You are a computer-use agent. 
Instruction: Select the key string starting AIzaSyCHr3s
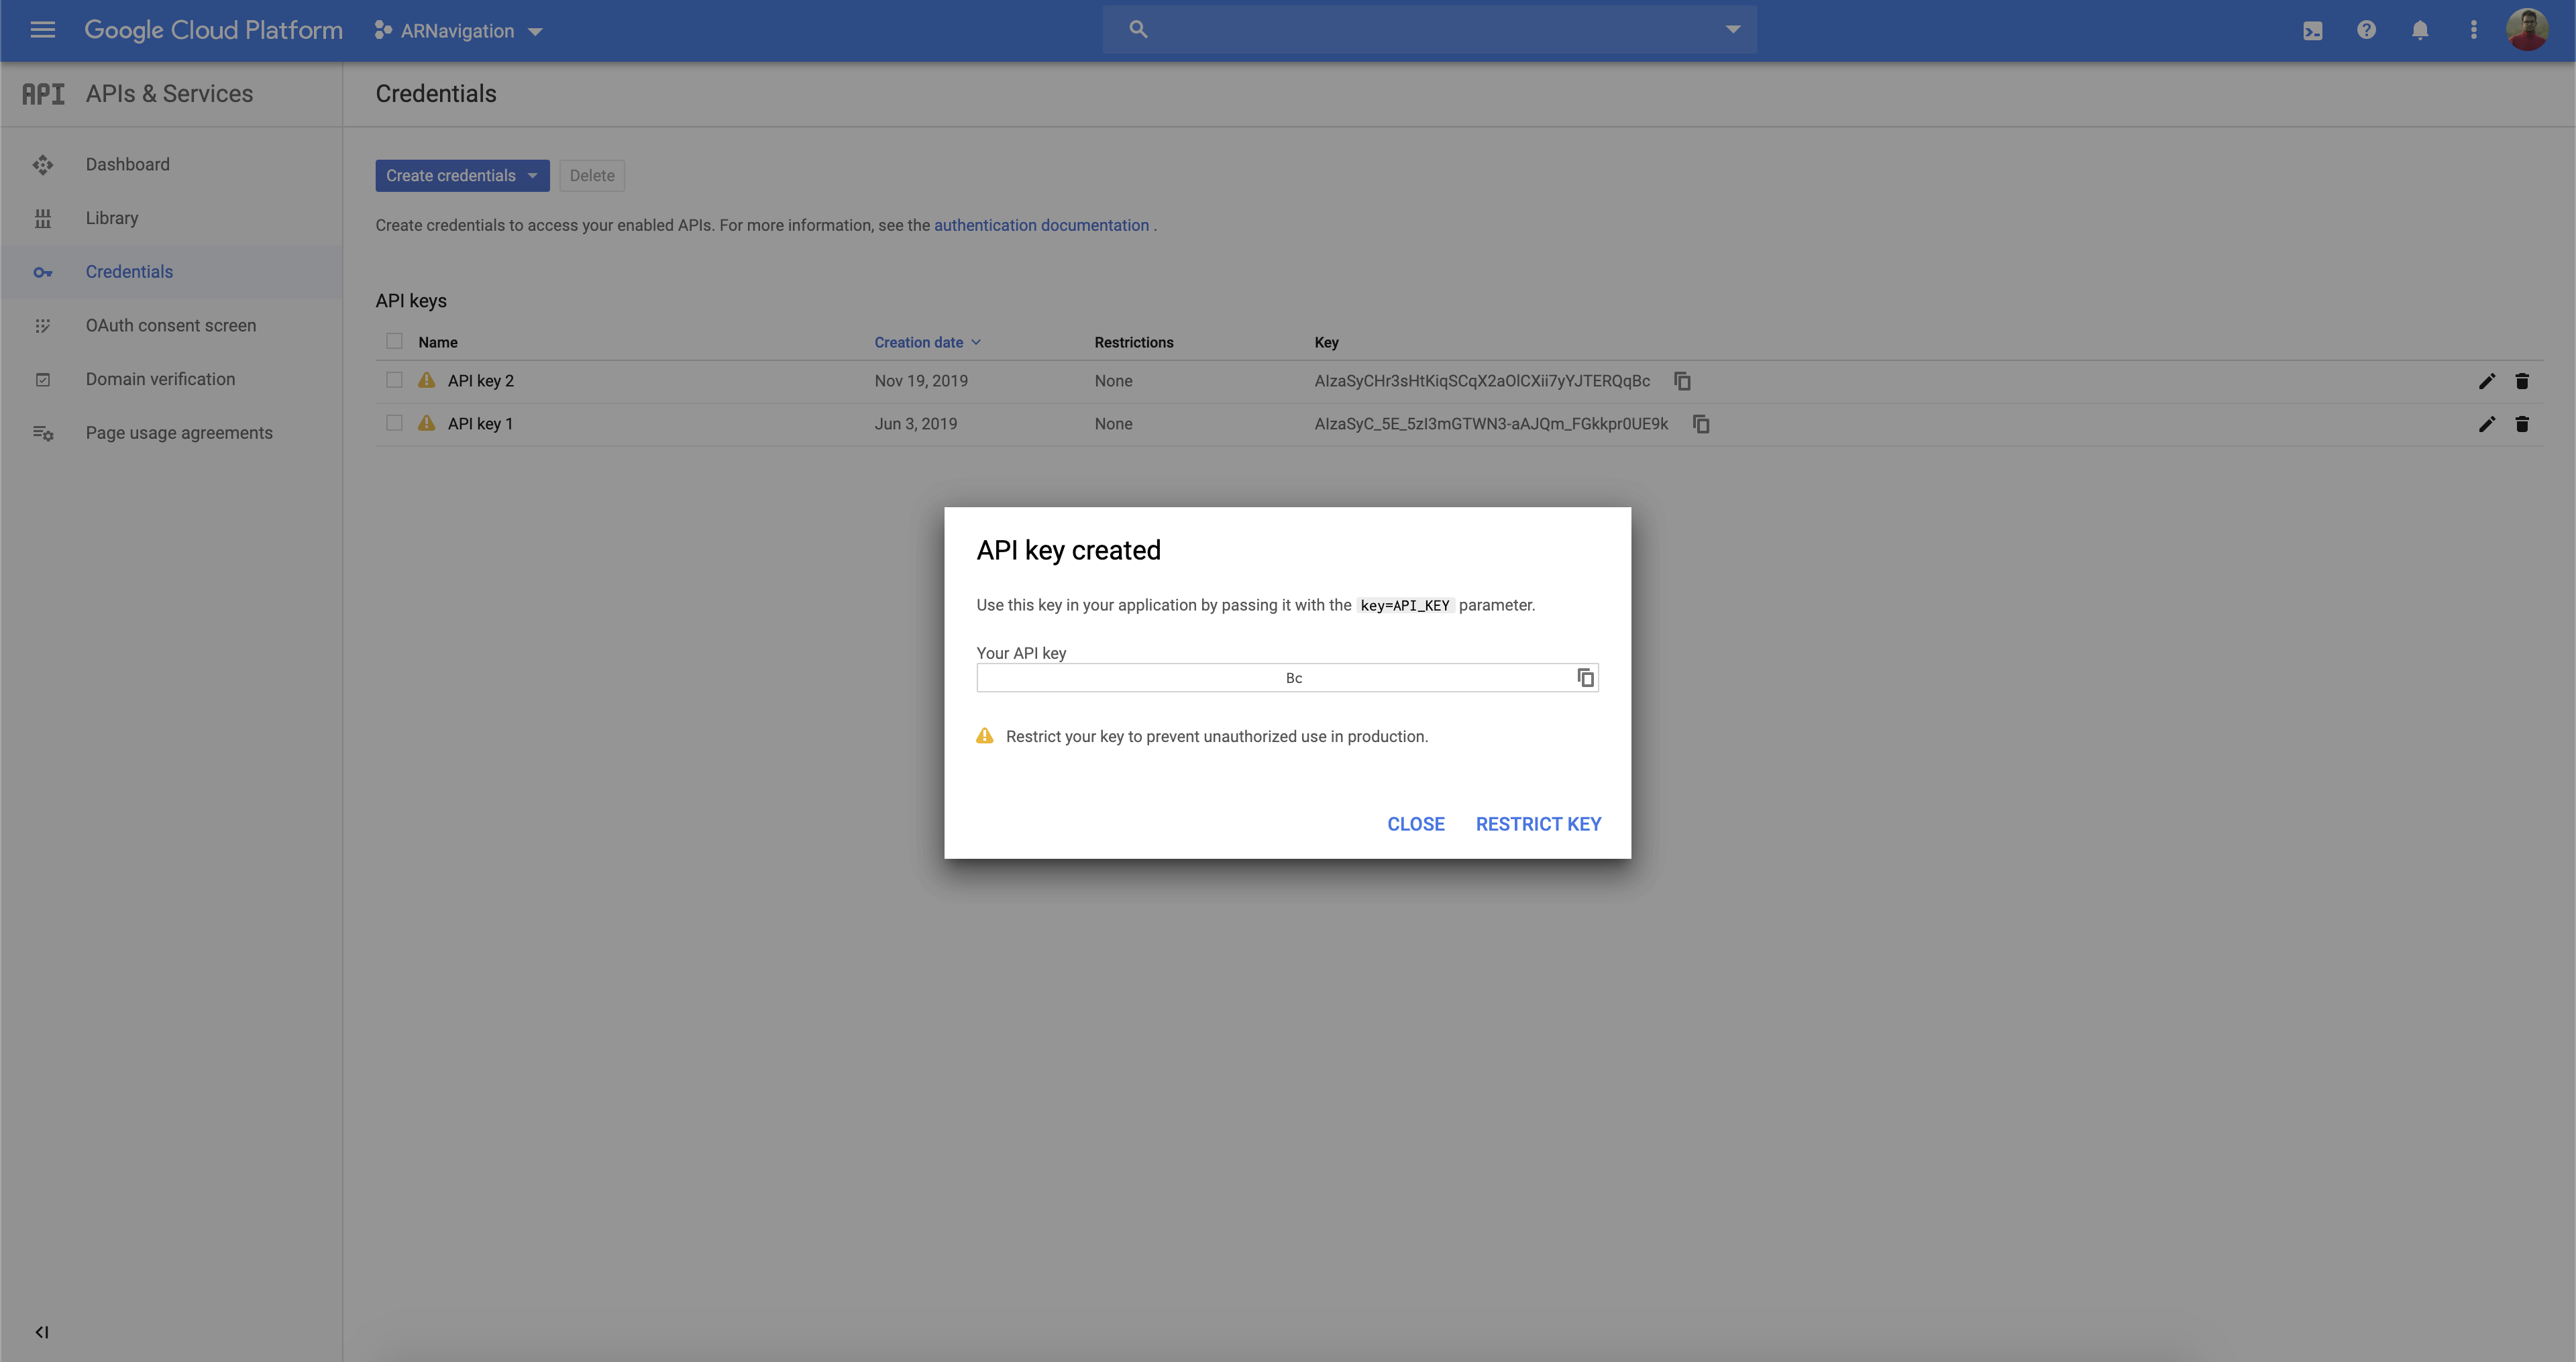[1482, 381]
